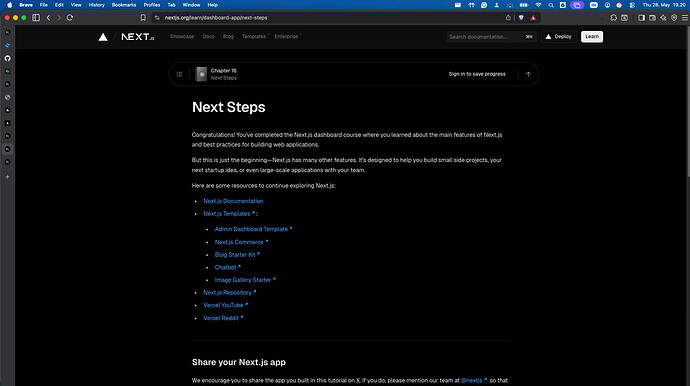Open the History menu
The width and height of the screenshot is (690, 386).
click(96, 5)
